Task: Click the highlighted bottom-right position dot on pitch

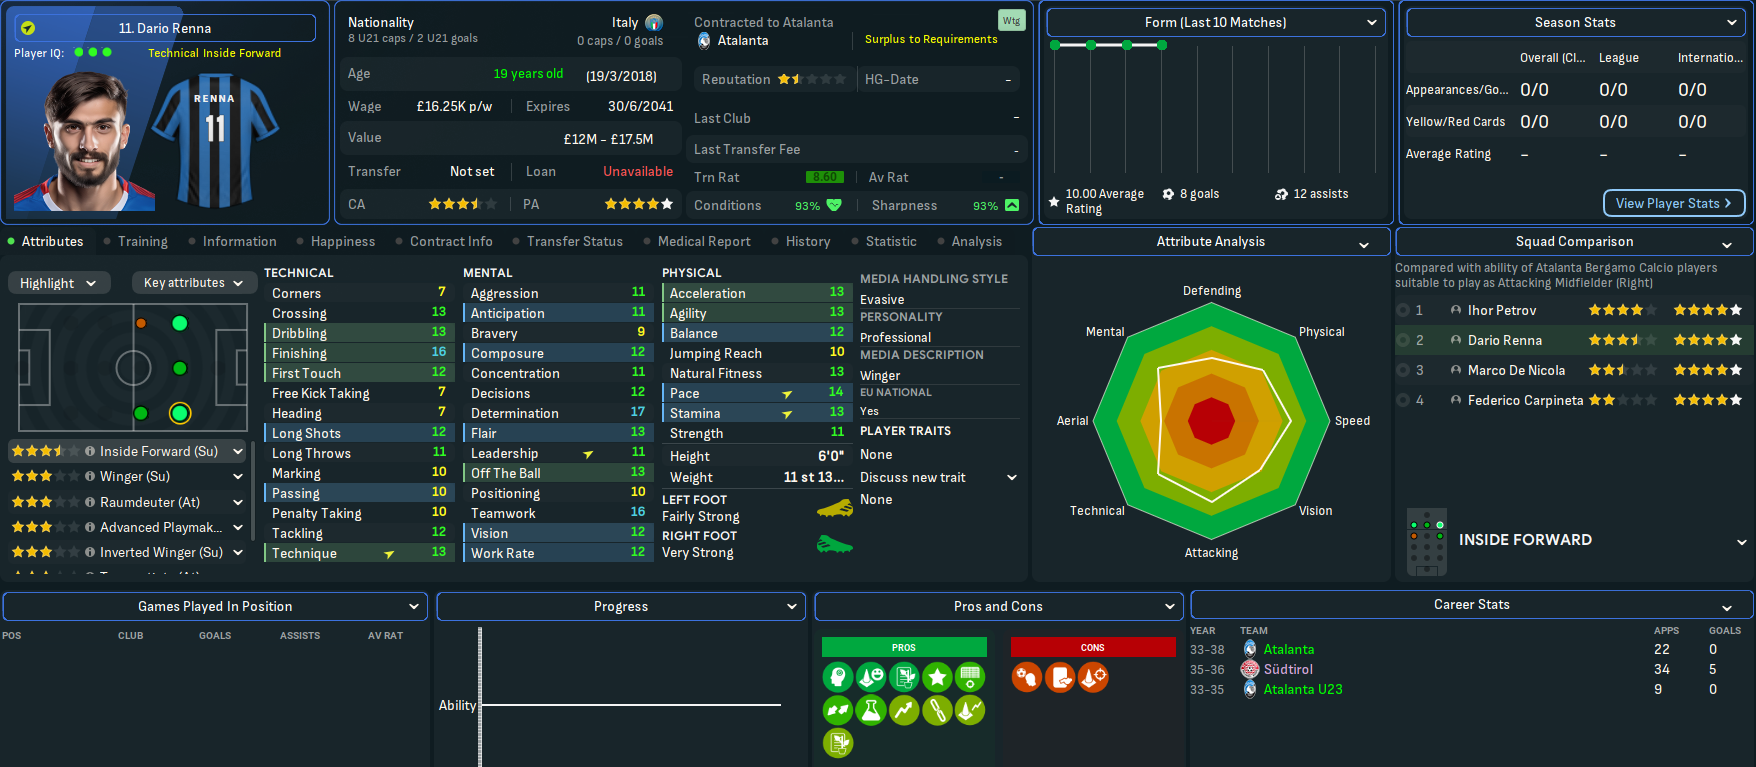Action: tap(180, 413)
